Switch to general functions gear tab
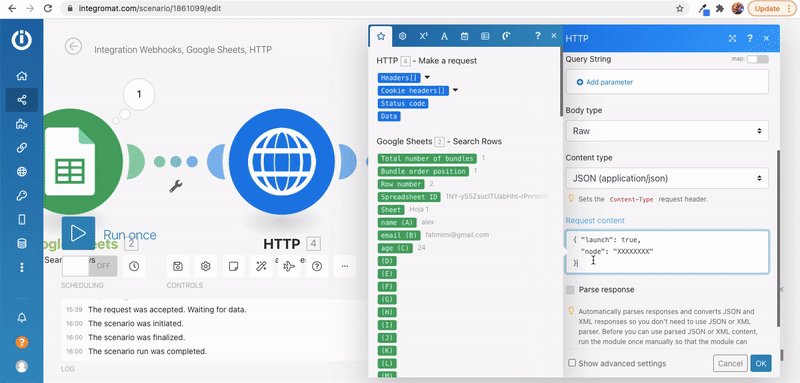This screenshot has height=383, width=800. (403, 36)
